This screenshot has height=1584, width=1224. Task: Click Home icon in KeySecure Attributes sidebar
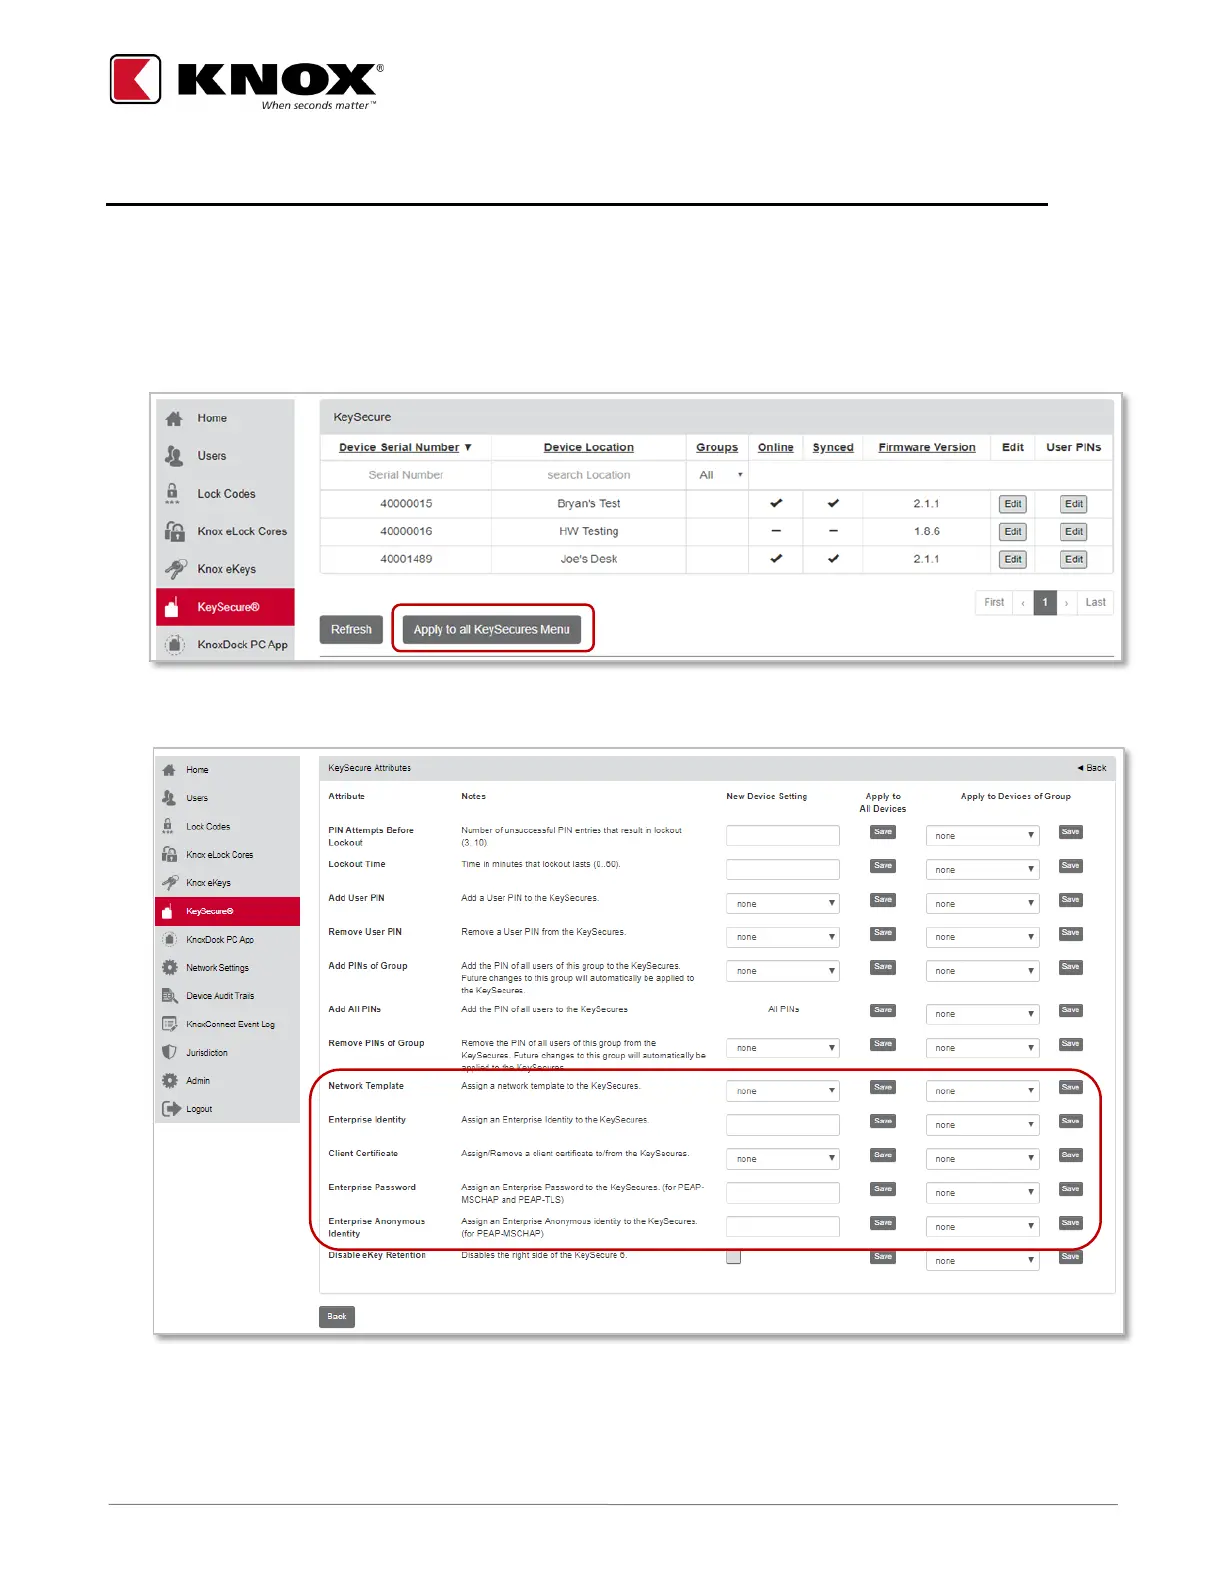point(169,770)
